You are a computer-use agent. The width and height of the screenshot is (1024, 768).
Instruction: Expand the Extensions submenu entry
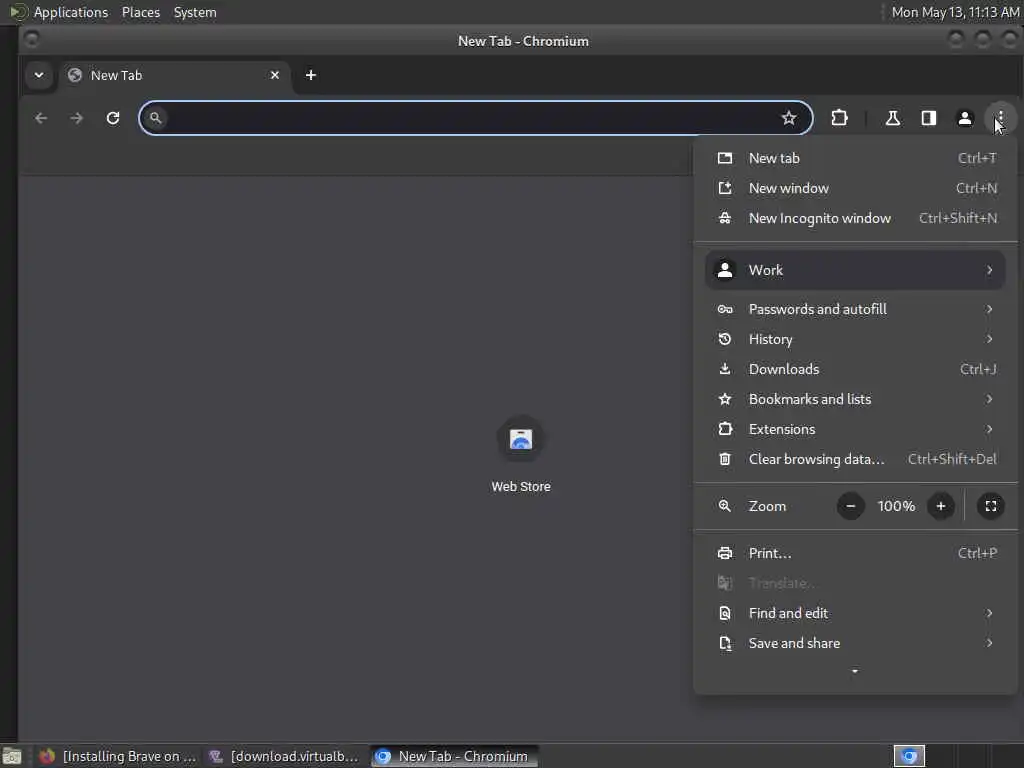click(x=856, y=430)
